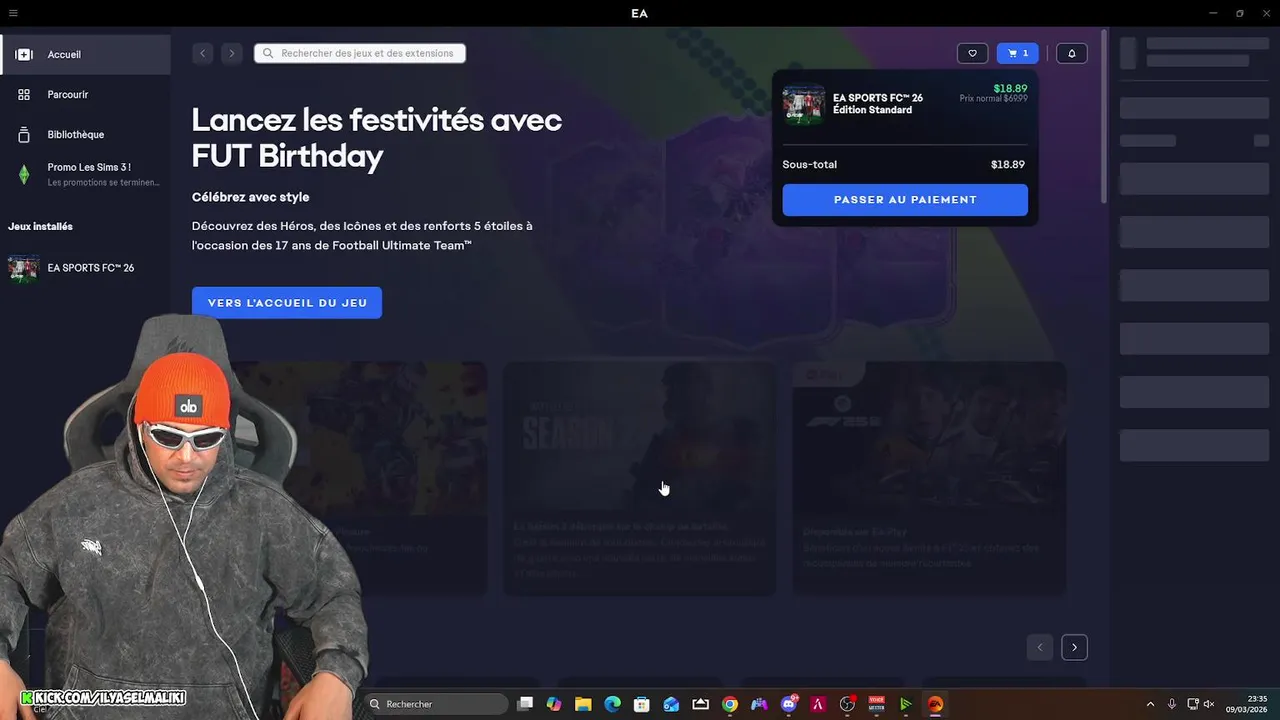Toggle the cart button showing 1 item
This screenshot has width=1280, height=720.
click(x=1018, y=53)
